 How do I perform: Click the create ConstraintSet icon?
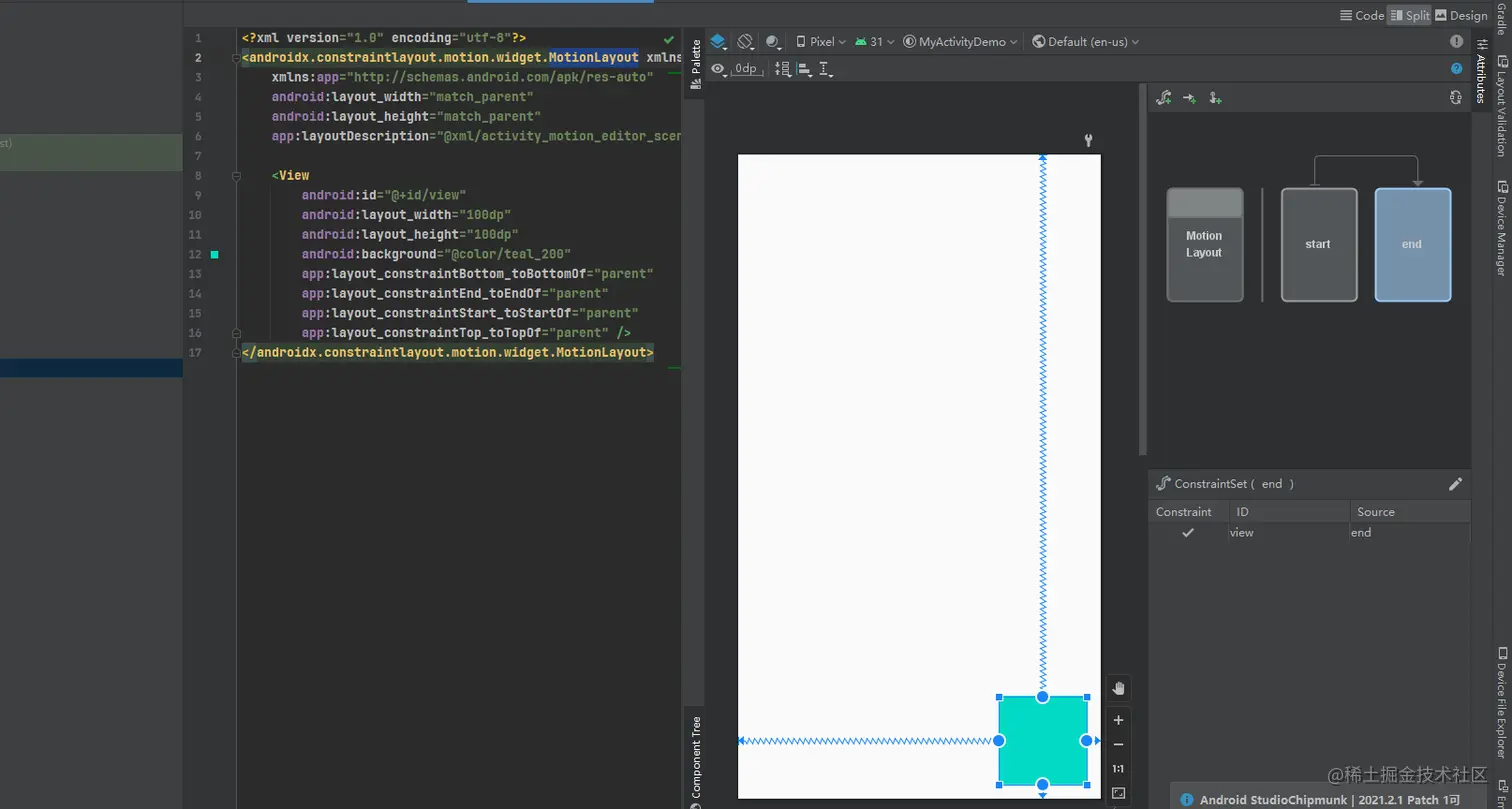click(1164, 98)
